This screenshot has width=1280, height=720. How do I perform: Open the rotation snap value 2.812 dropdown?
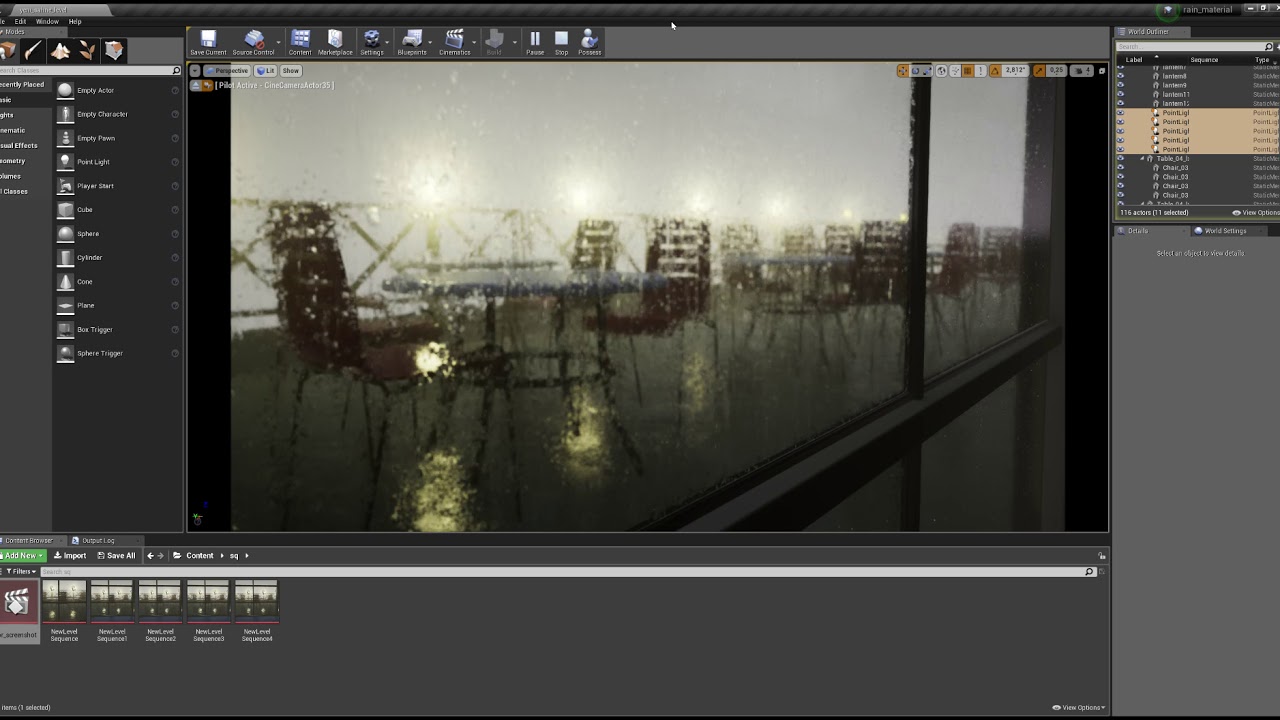(x=1016, y=71)
